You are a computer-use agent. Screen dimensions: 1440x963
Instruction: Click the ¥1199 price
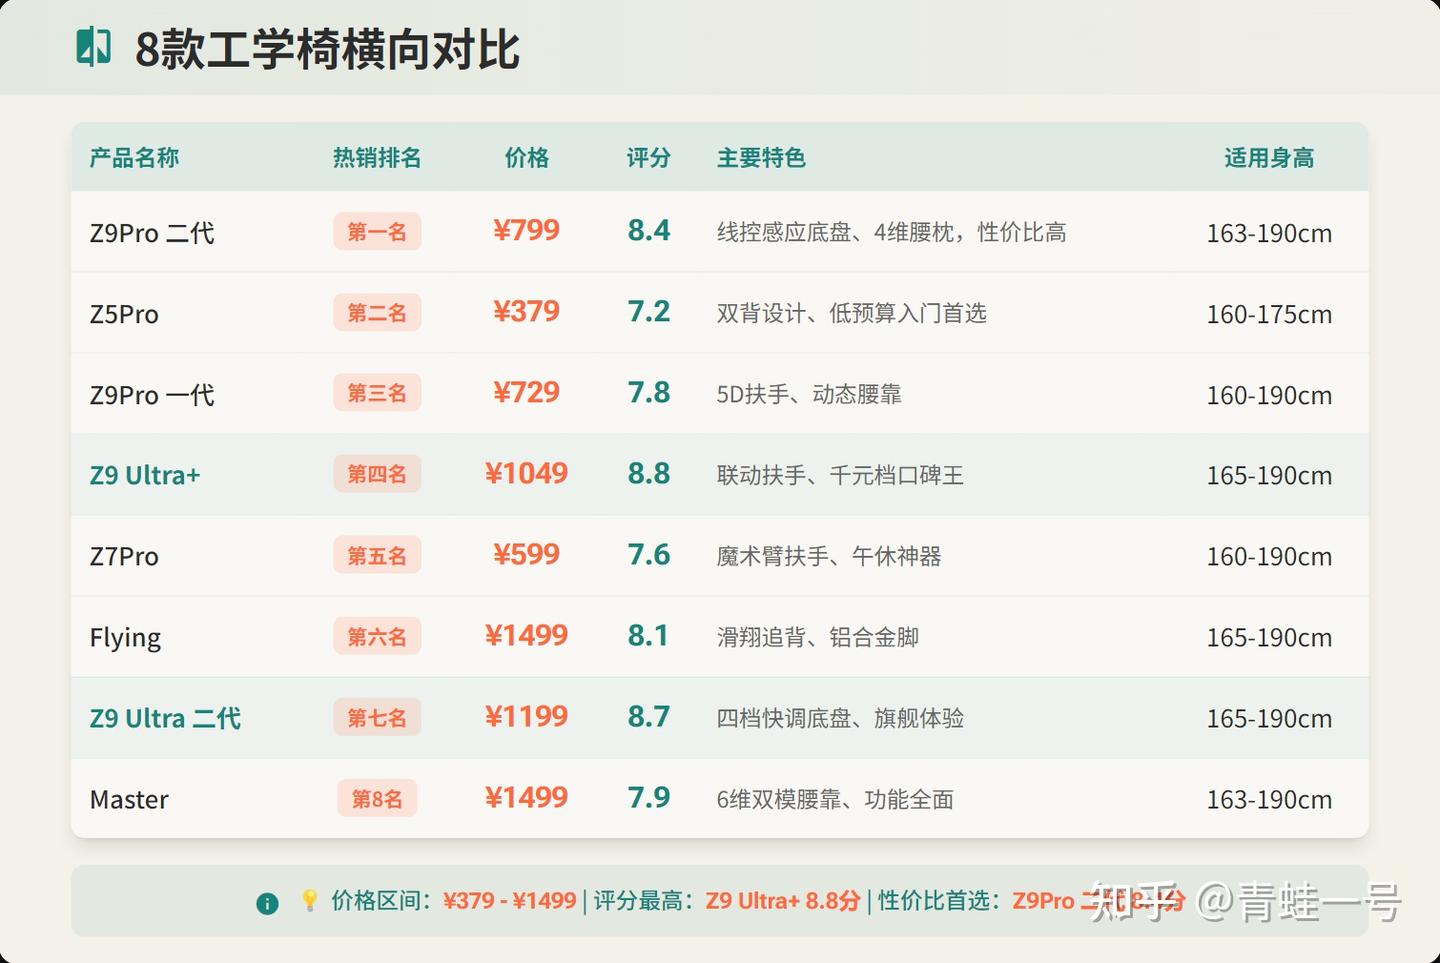[527, 716]
